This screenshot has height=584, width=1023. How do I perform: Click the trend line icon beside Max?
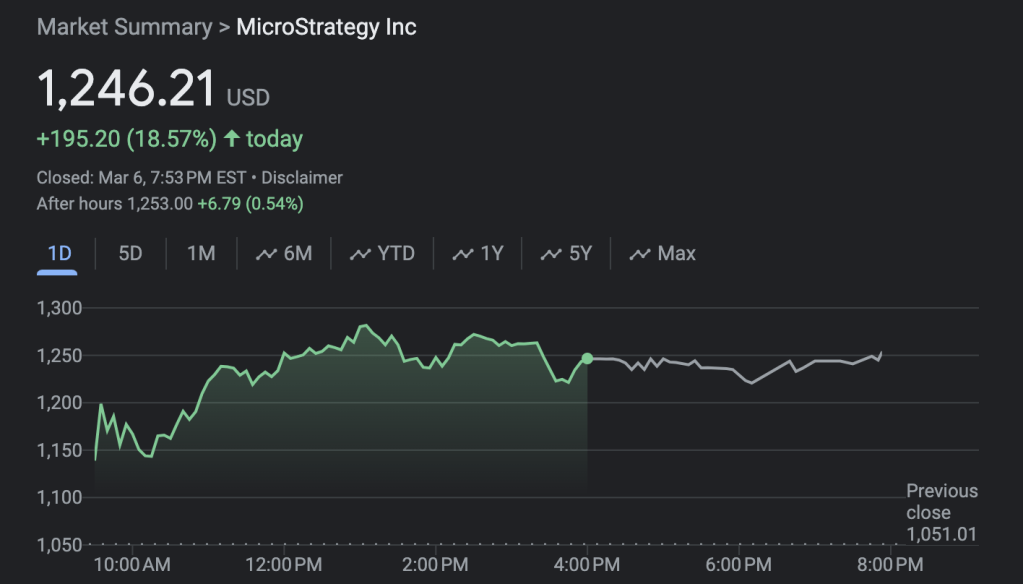pos(640,255)
